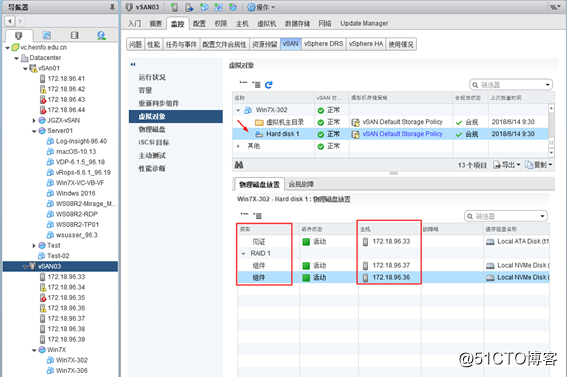Open the disk placement filter dropdown arrow
Viewport: 567px width, 377px height.
tap(542, 217)
